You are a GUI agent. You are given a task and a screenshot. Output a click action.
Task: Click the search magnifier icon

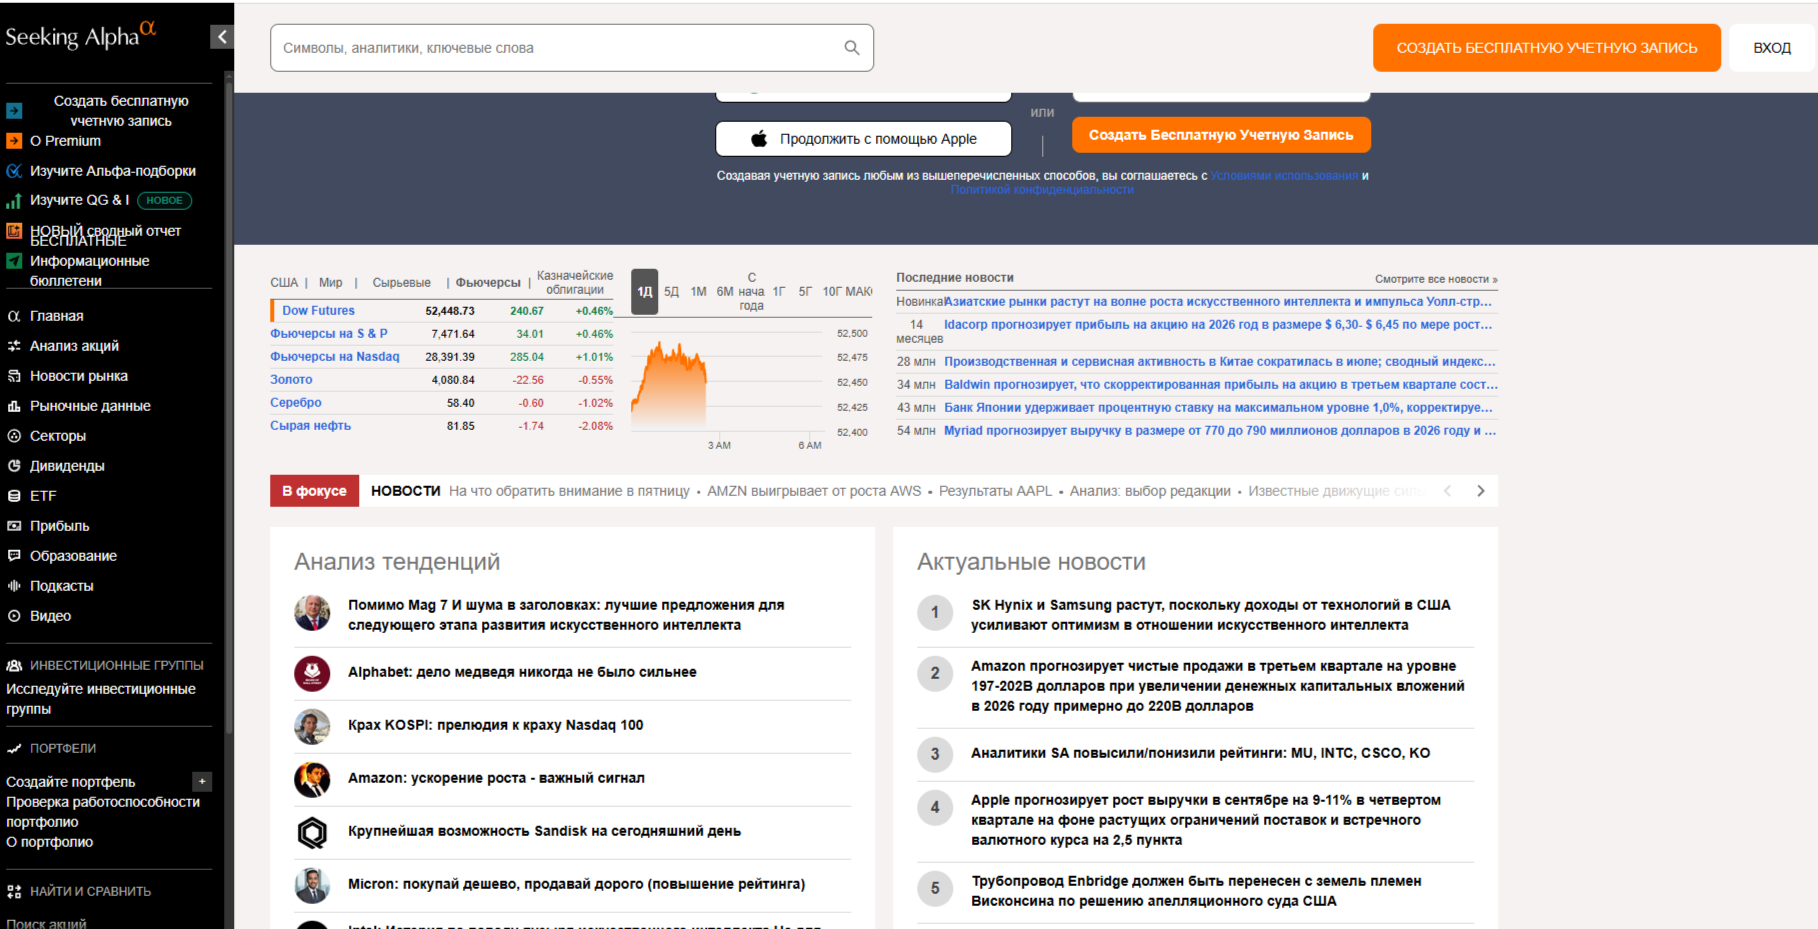(852, 48)
